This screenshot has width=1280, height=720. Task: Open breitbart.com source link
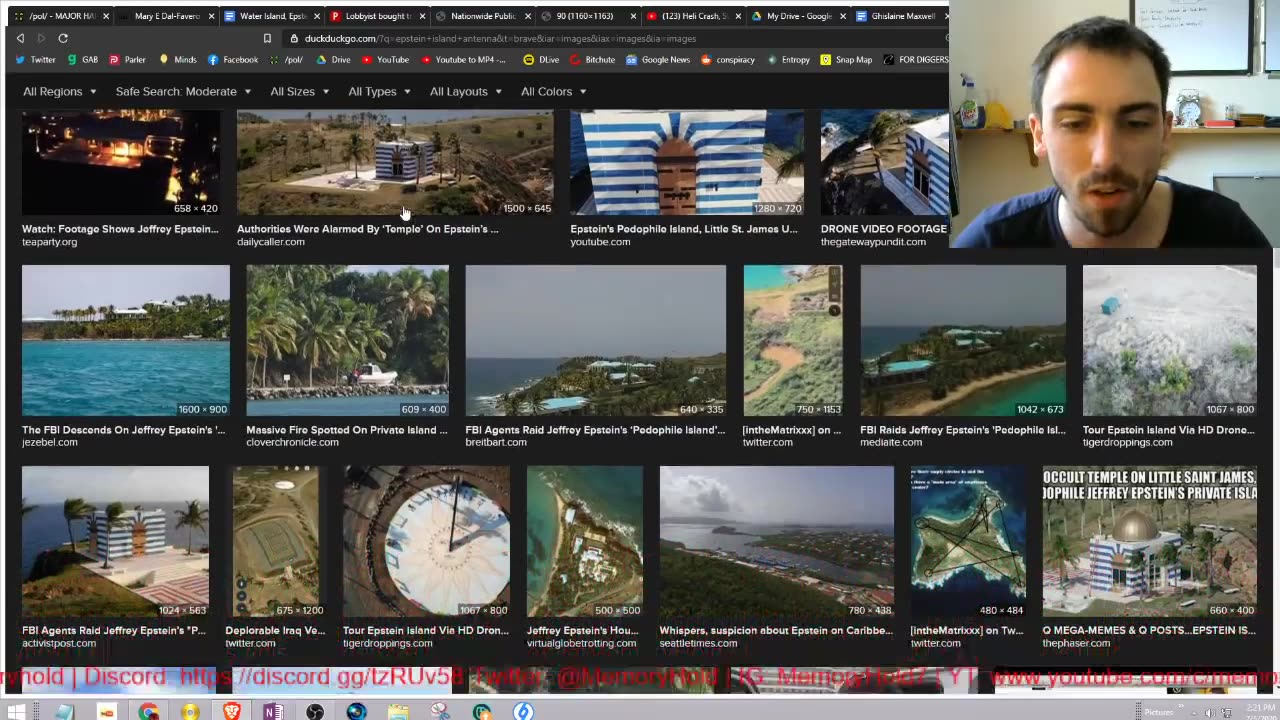point(496,442)
